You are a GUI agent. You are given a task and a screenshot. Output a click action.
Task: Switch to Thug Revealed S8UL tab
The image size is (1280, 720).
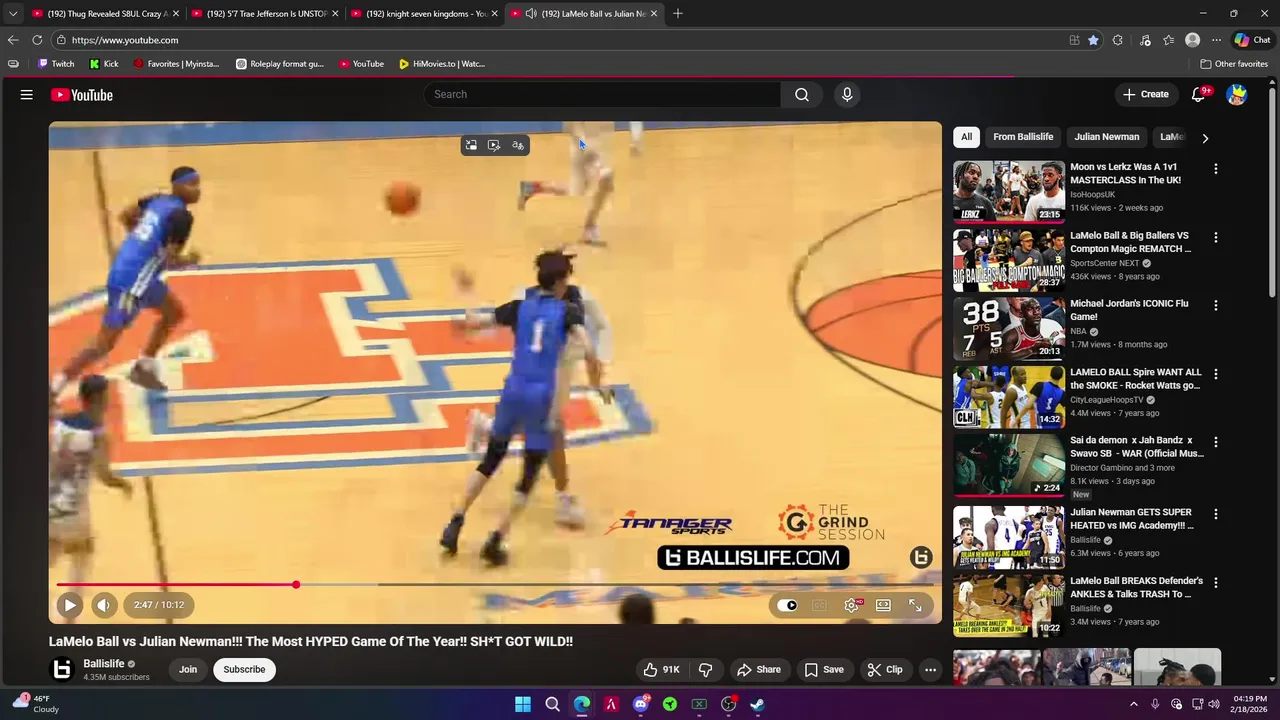click(105, 14)
